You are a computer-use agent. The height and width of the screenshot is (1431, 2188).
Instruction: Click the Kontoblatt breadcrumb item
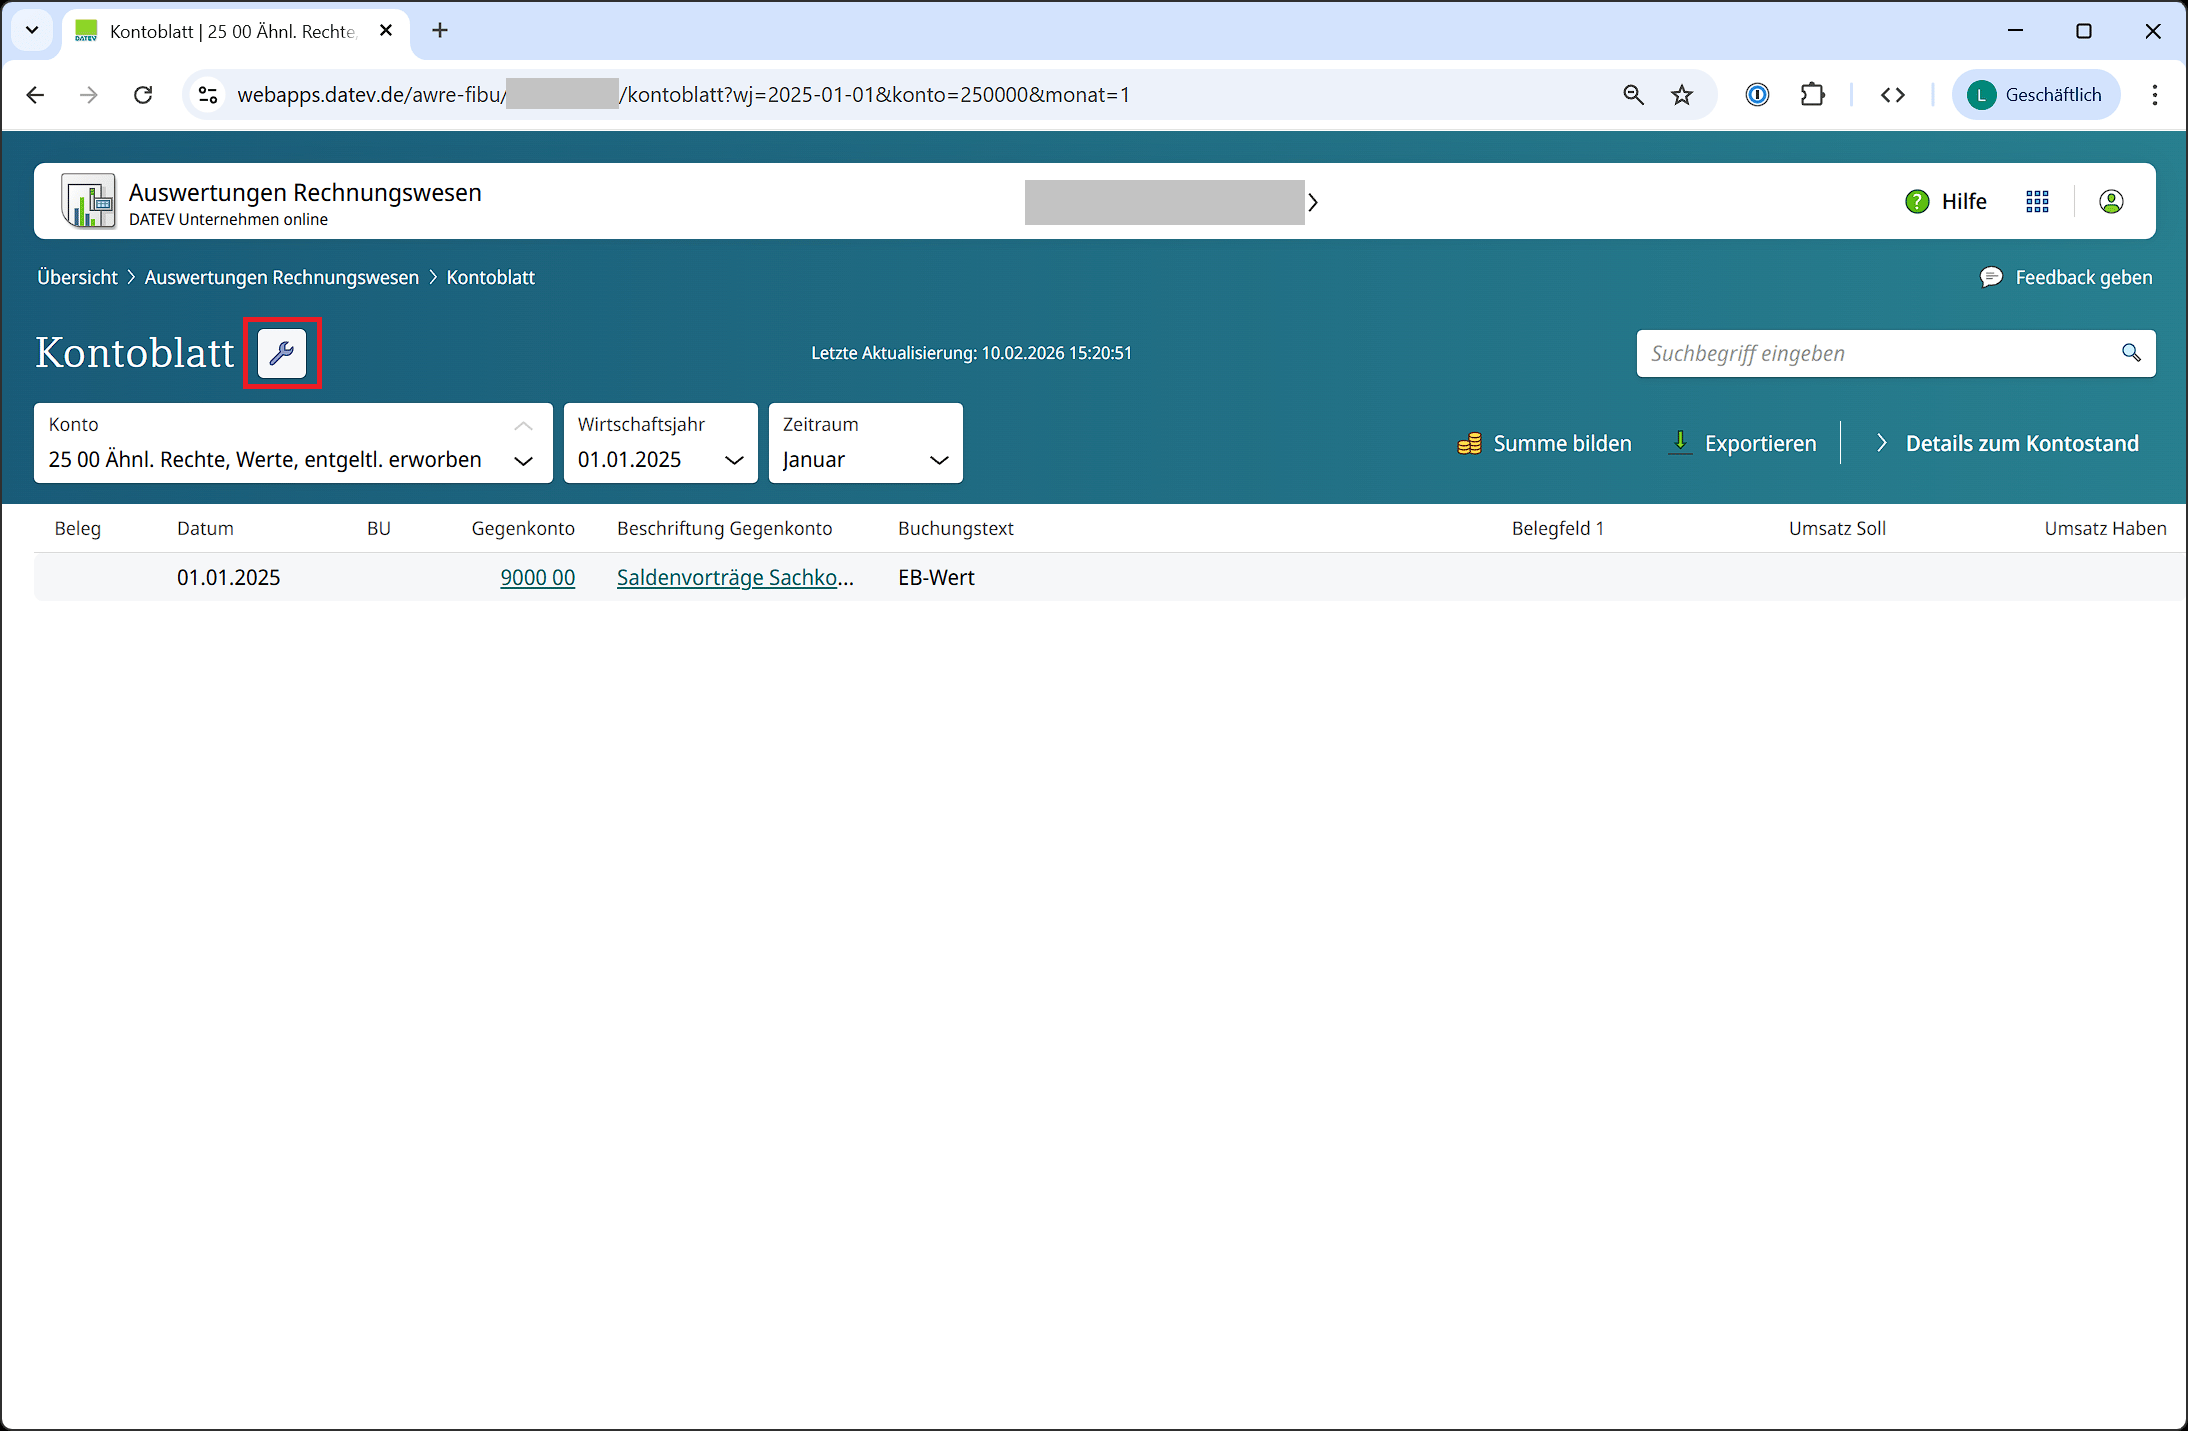point(490,277)
